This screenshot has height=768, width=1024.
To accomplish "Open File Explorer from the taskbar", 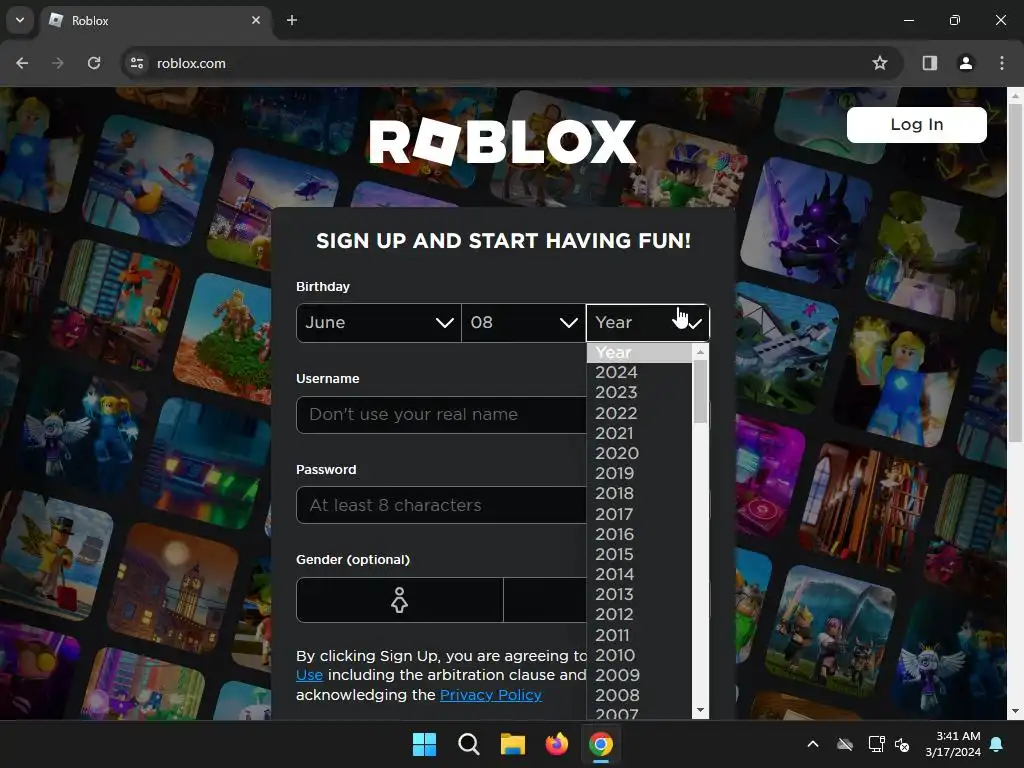I will 513,744.
